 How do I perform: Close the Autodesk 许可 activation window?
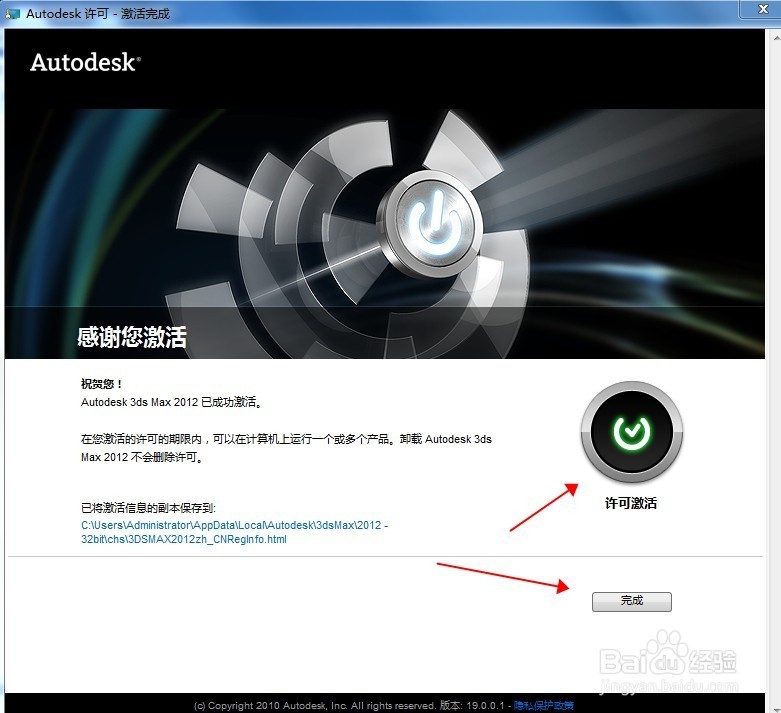tap(763, 9)
